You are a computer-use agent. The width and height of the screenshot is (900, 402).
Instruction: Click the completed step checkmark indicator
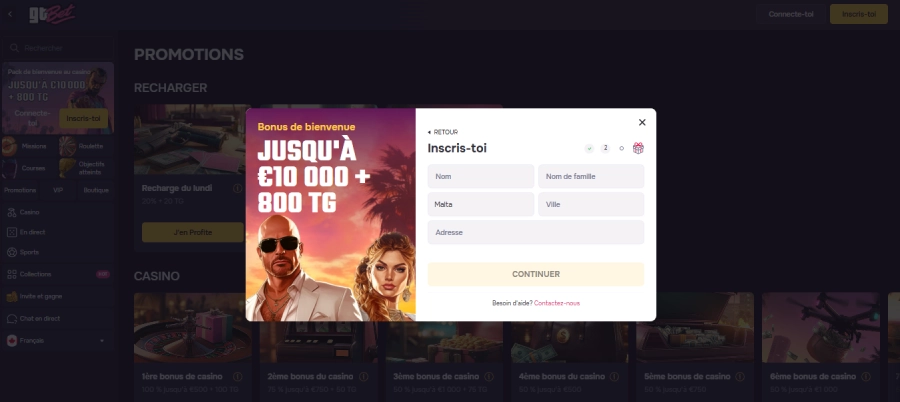click(x=589, y=148)
